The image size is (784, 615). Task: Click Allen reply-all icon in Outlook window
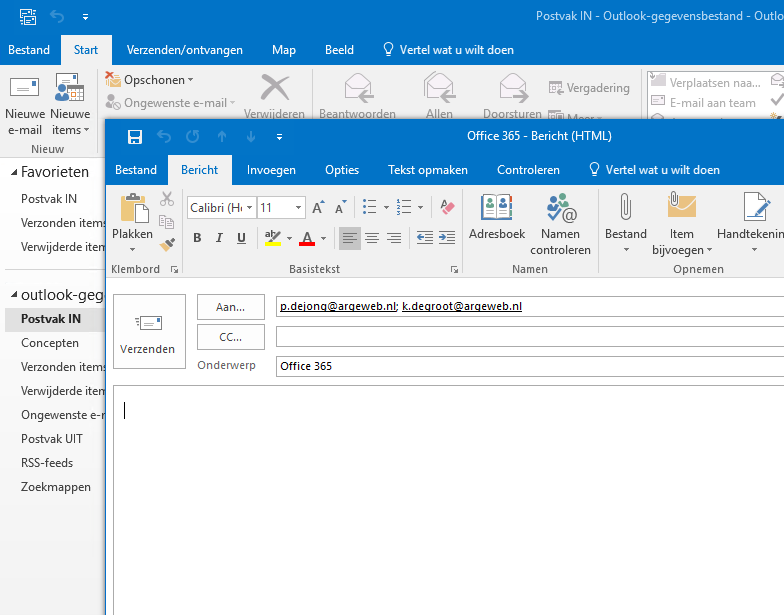click(439, 88)
